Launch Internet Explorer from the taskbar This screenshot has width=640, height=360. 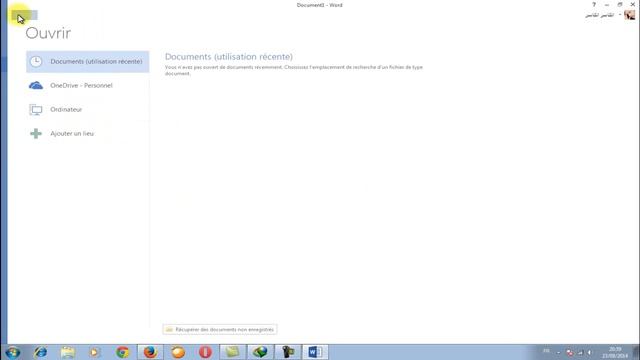(x=40, y=352)
